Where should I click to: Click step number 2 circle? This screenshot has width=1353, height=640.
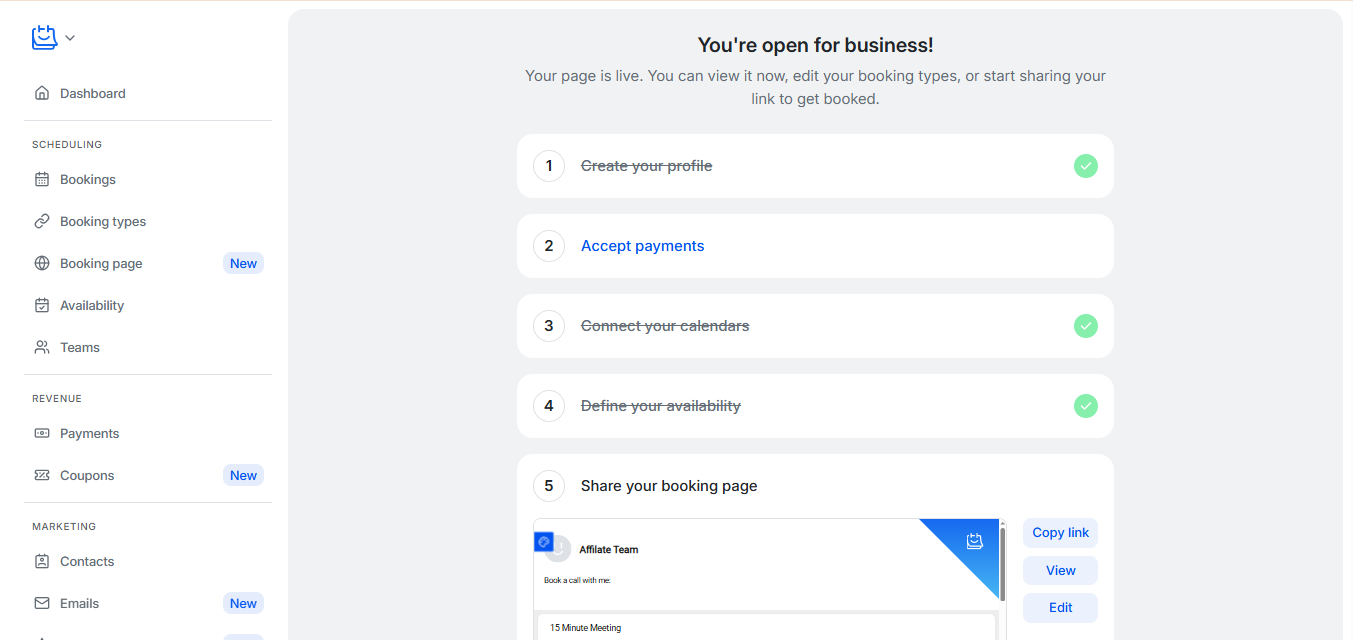point(549,246)
